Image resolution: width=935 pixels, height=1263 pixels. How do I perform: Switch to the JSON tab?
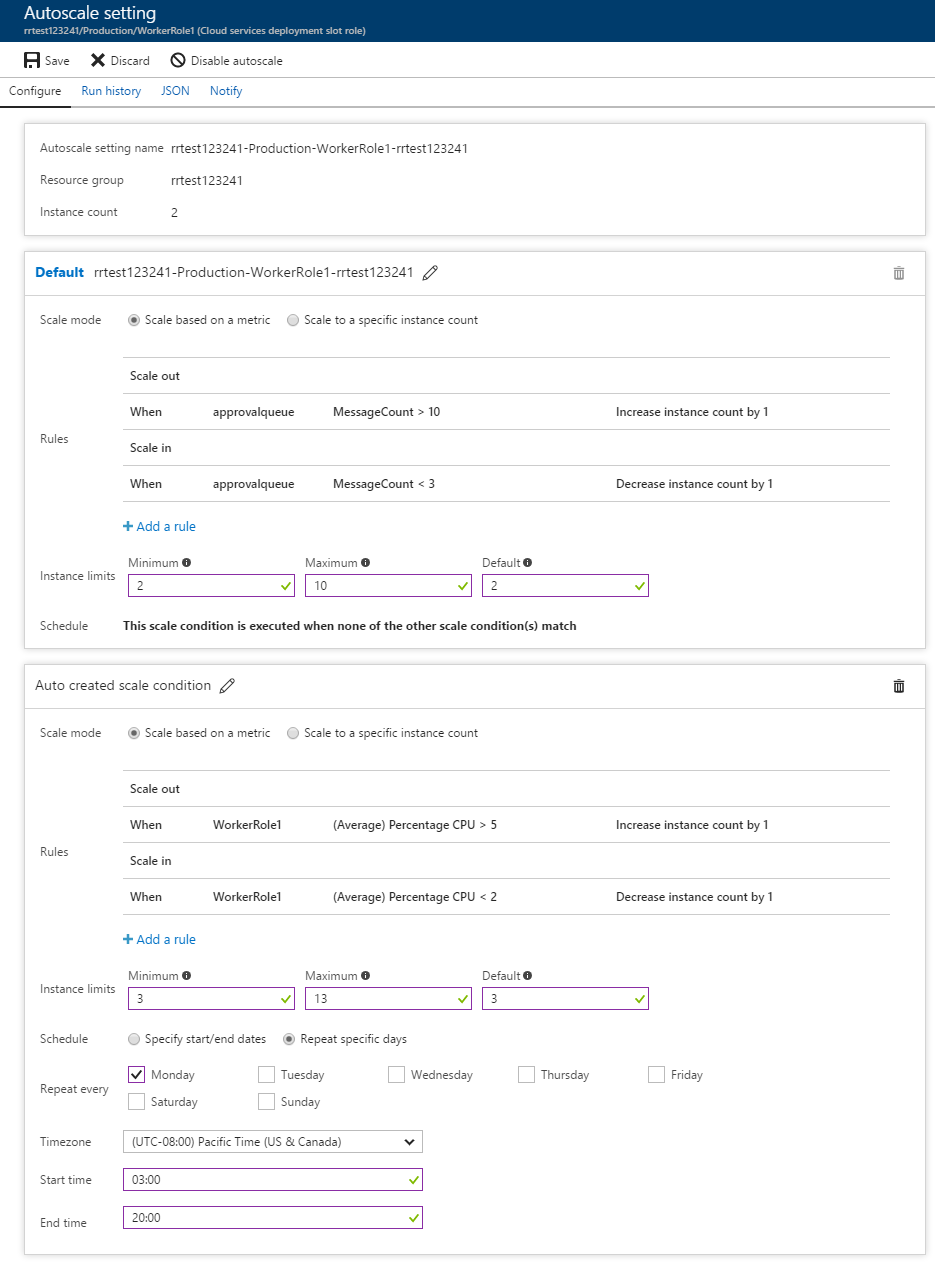click(x=175, y=91)
